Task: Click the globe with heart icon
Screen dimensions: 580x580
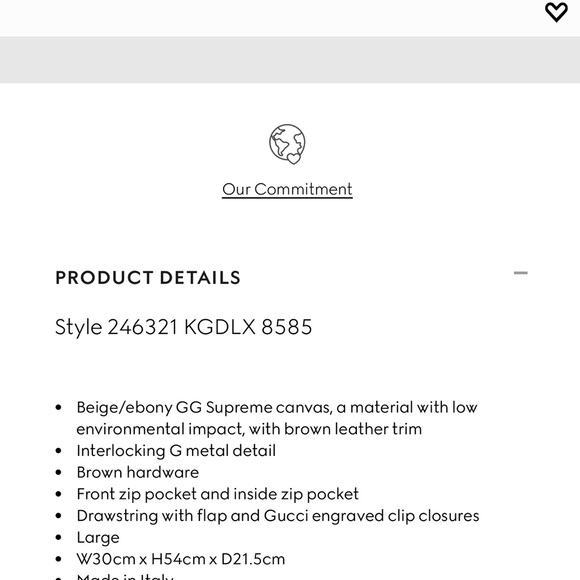Action: [x=287, y=144]
